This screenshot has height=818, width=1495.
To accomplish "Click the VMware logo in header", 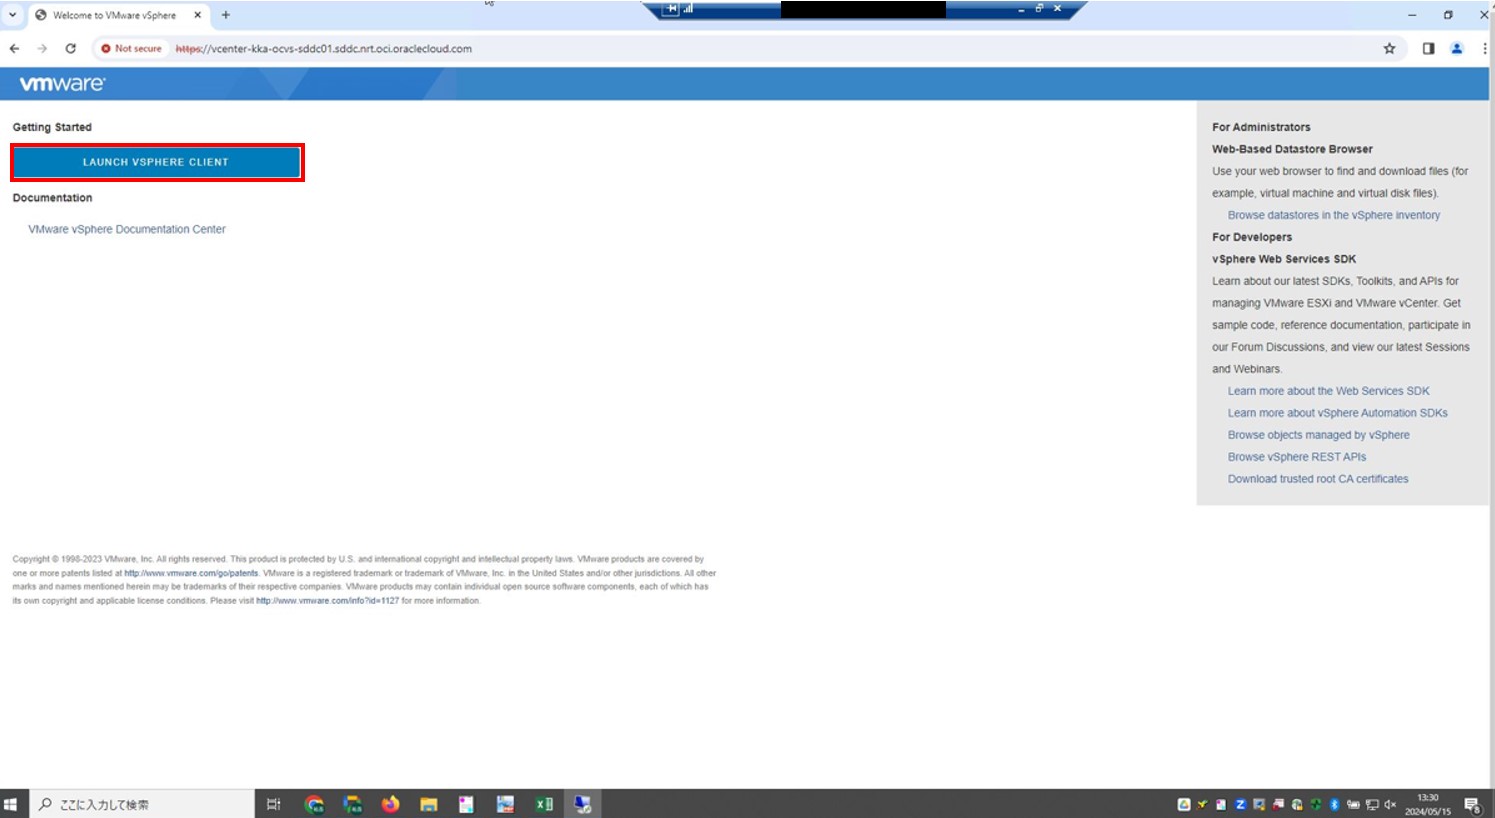I will point(62,84).
